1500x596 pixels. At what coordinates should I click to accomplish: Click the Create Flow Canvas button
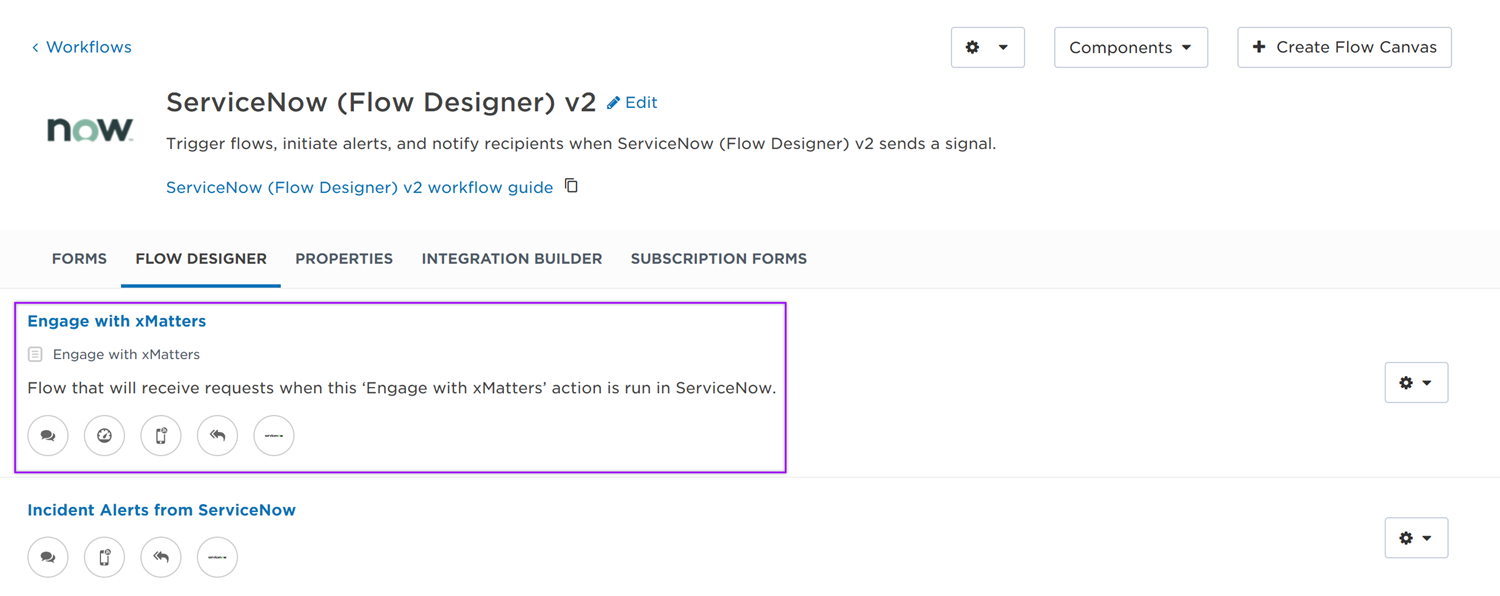coord(1344,47)
